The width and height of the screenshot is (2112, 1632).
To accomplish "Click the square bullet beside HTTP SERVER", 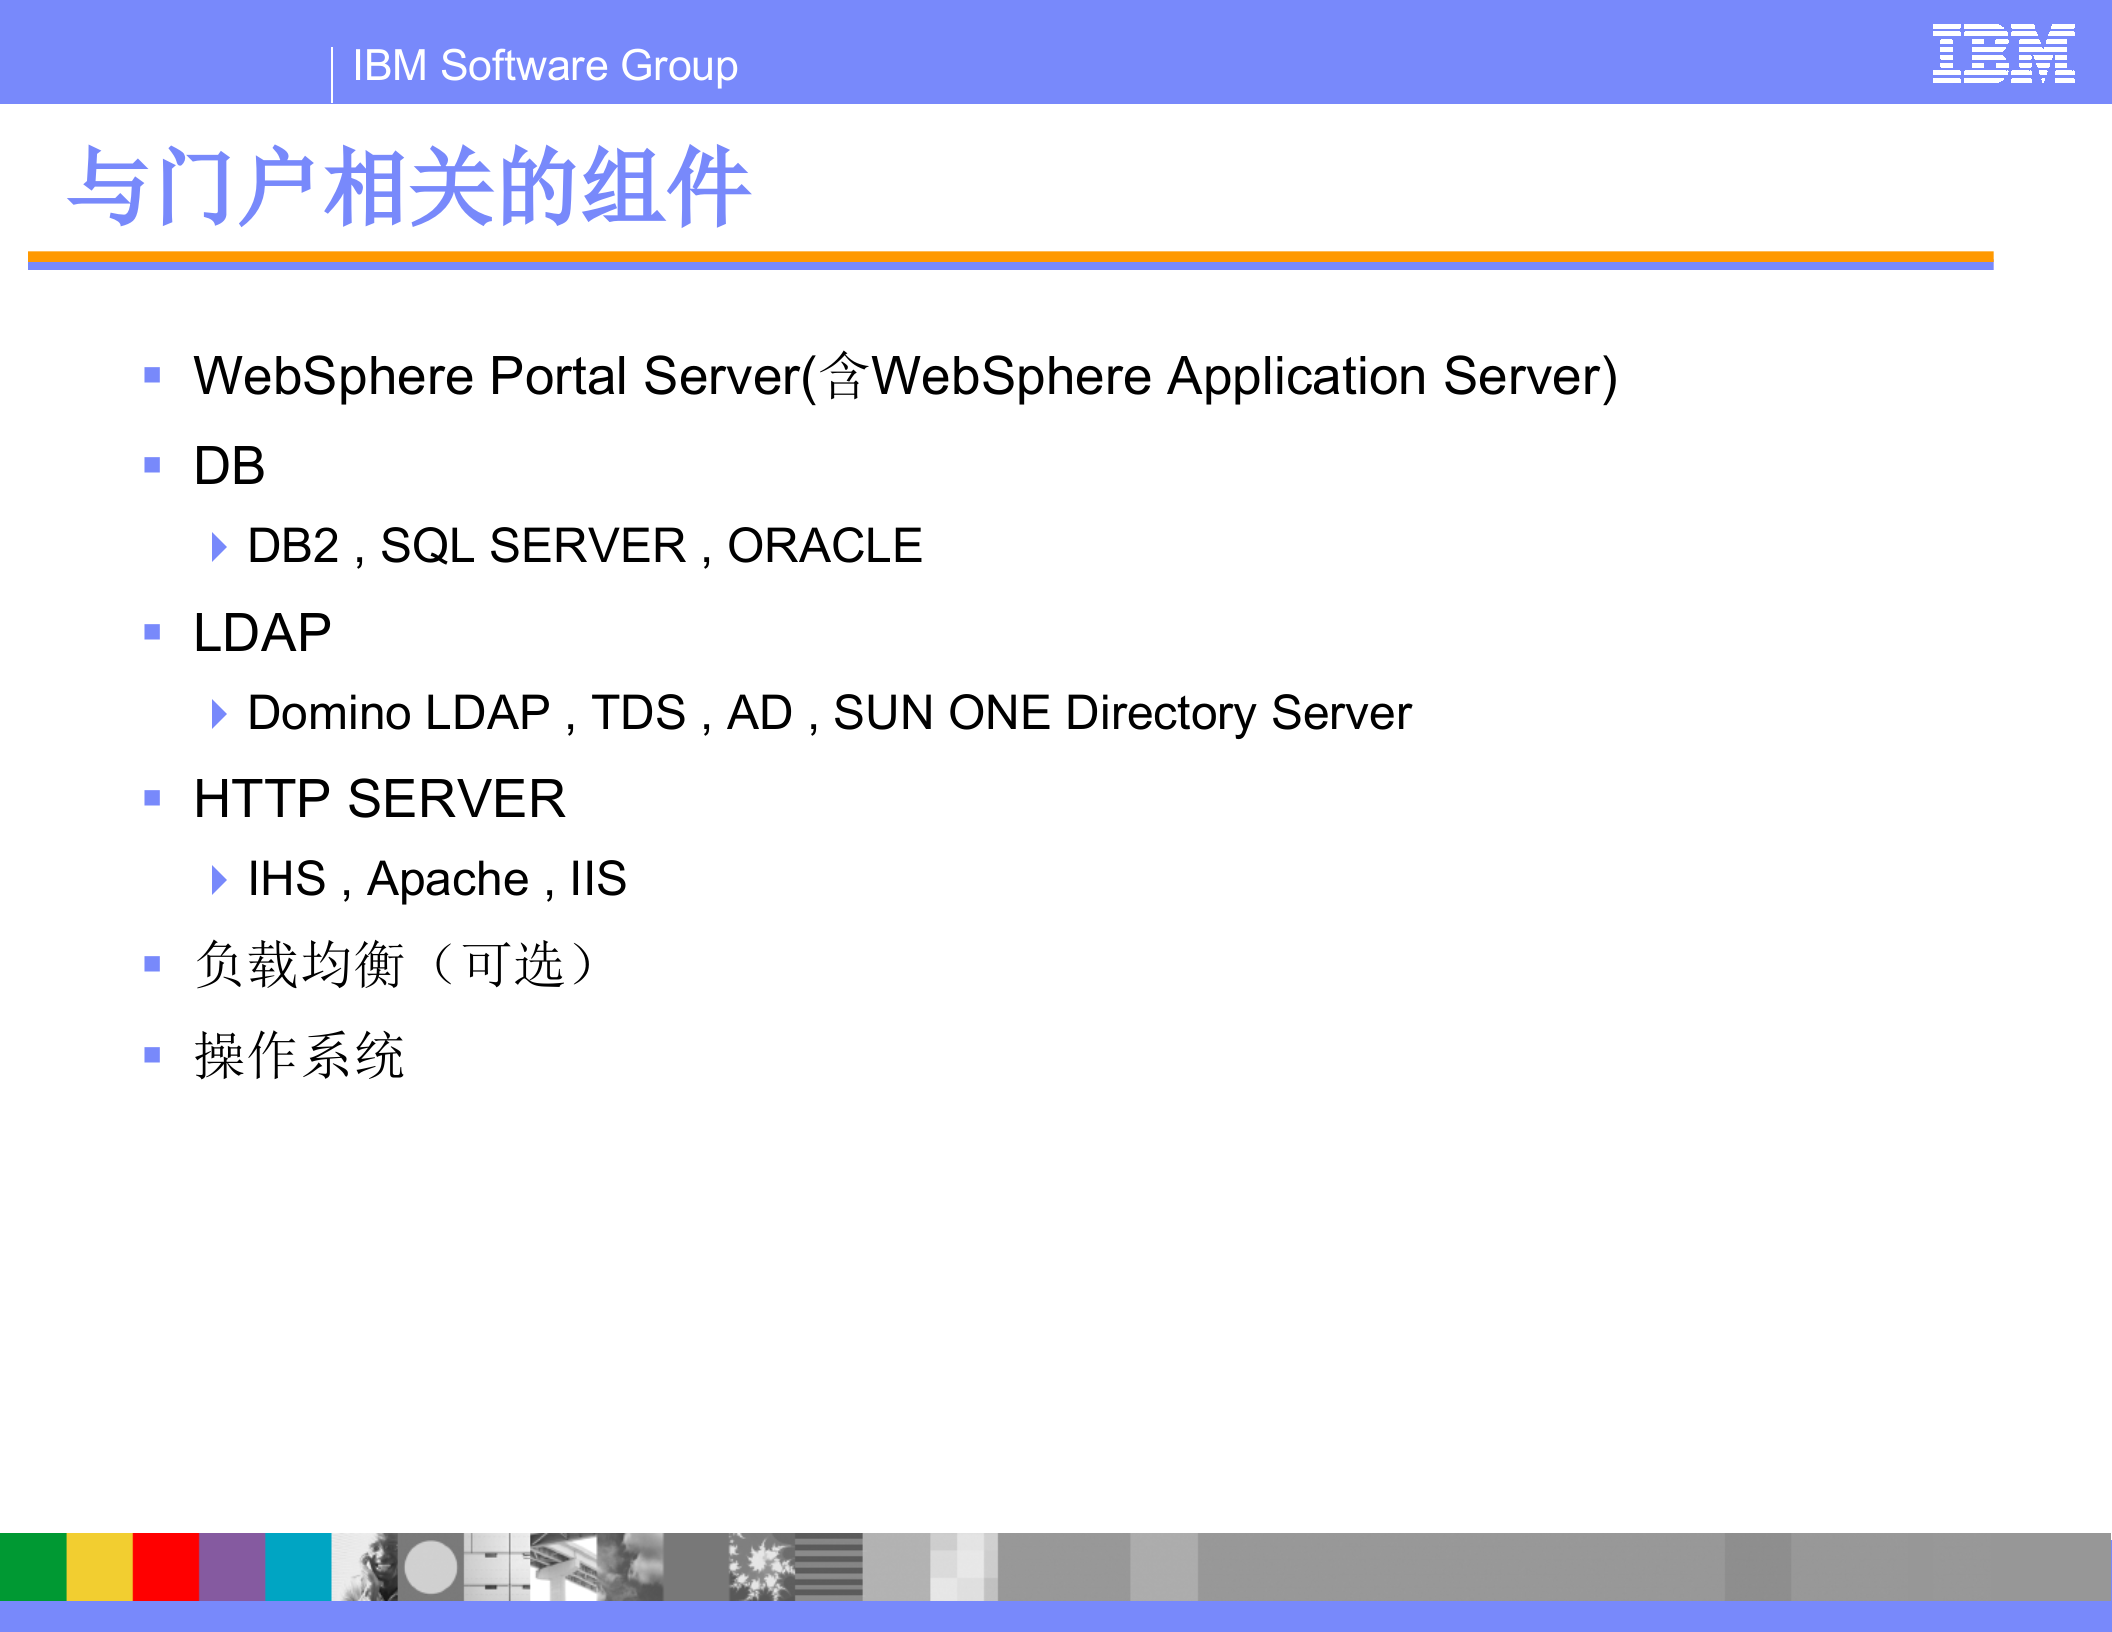I will pyautogui.click(x=152, y=797).
